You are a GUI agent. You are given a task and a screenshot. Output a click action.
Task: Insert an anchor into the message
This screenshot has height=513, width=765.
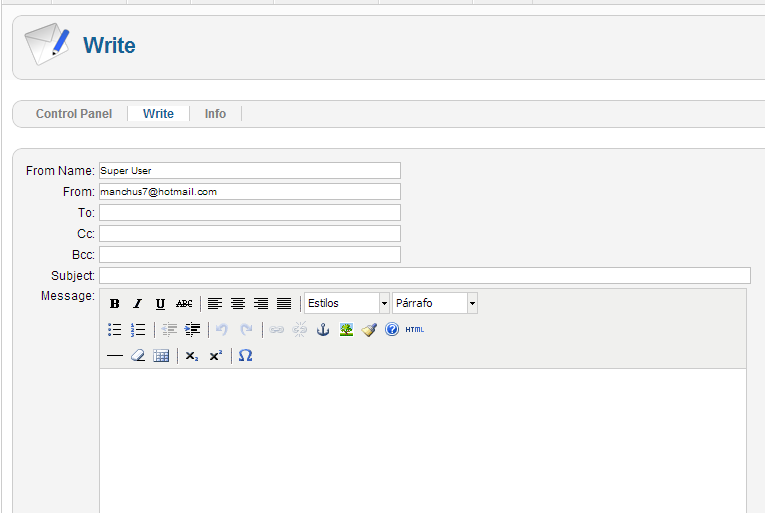coord(323,330)
